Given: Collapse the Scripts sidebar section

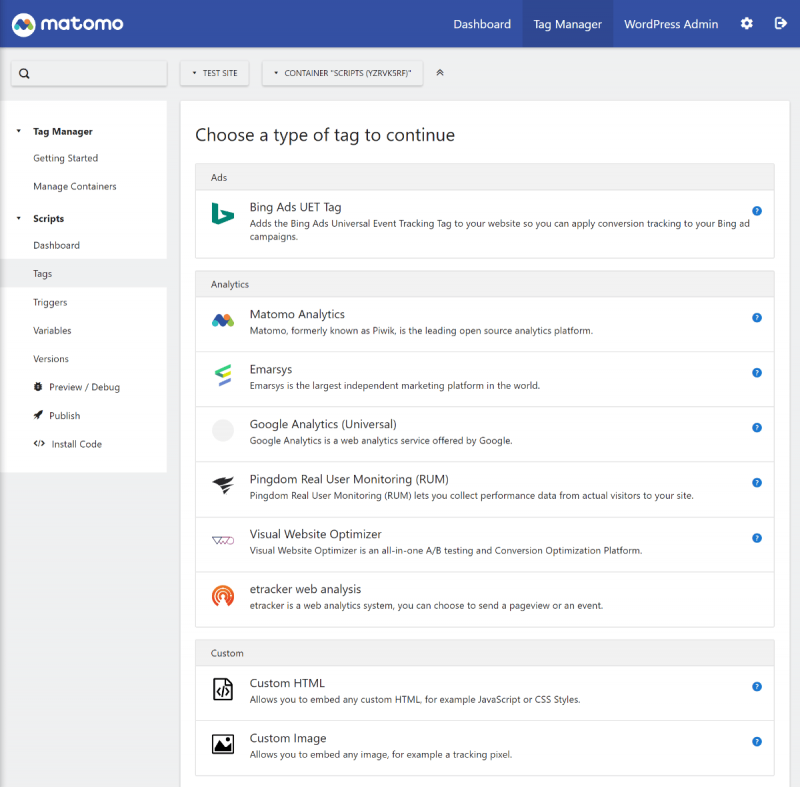Looking at the screenshot, I should [x=19, y=218].
